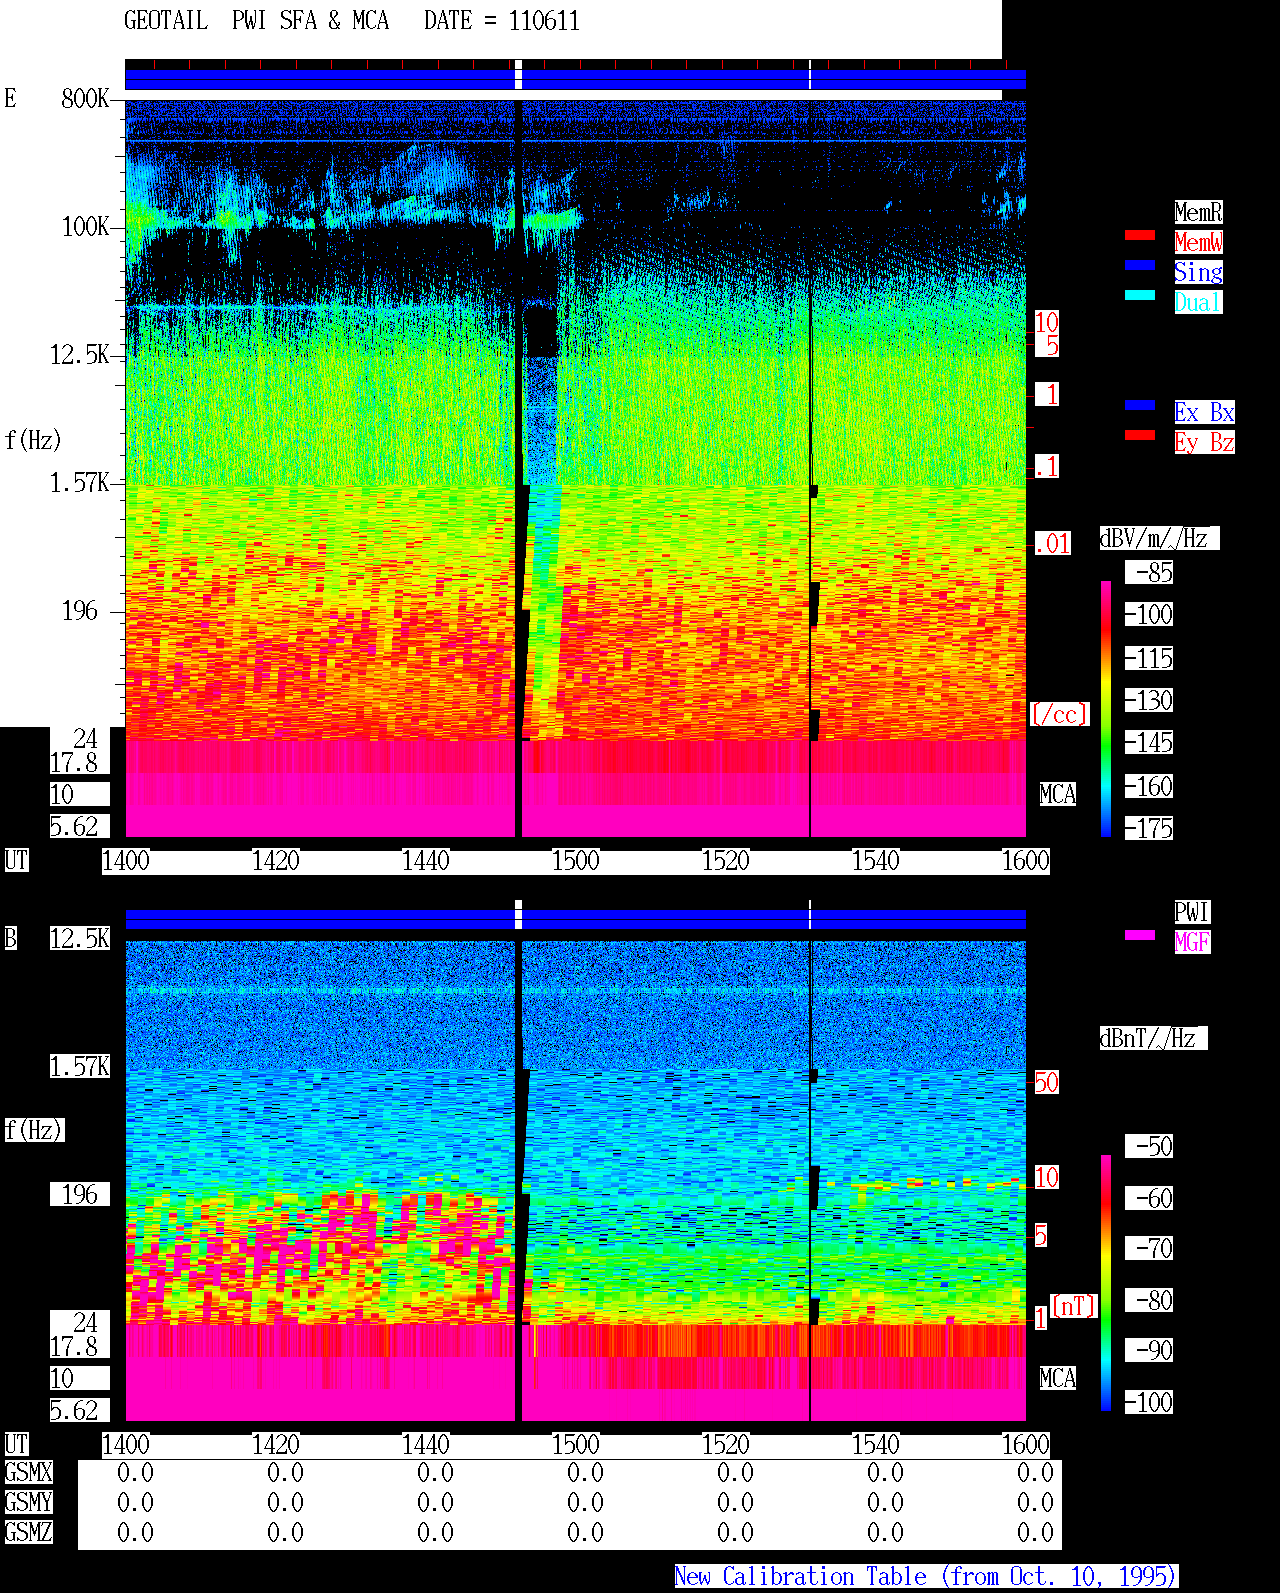The height and width of the screenshot is (1593, 1280).
Task: Select the "GSMZ" row label
Action: coord(28,1532)
